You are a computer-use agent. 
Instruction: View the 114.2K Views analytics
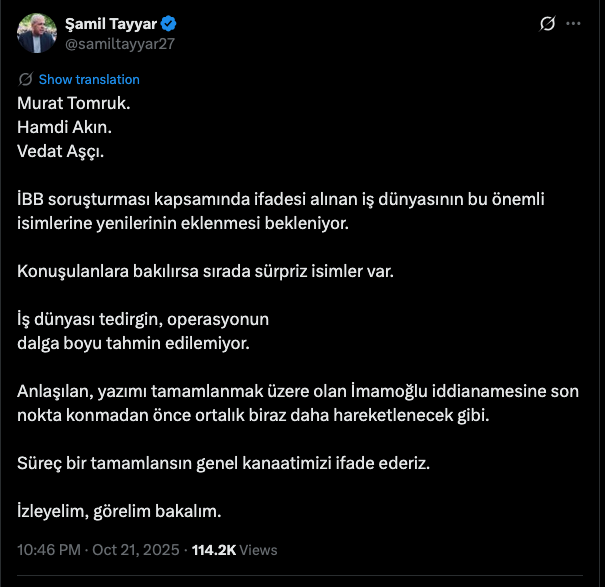235,549
